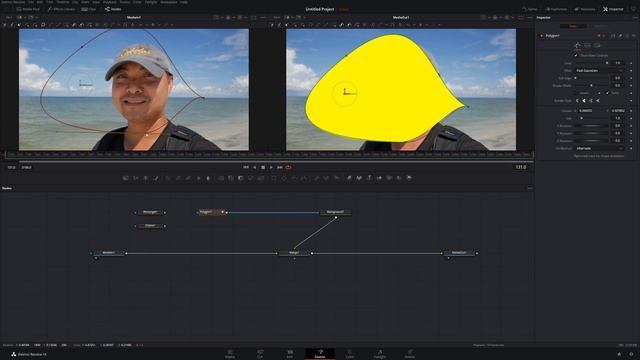Add a pEmitter particle tool from toolbar
This screenshot has width=640, height=360.
316,178
